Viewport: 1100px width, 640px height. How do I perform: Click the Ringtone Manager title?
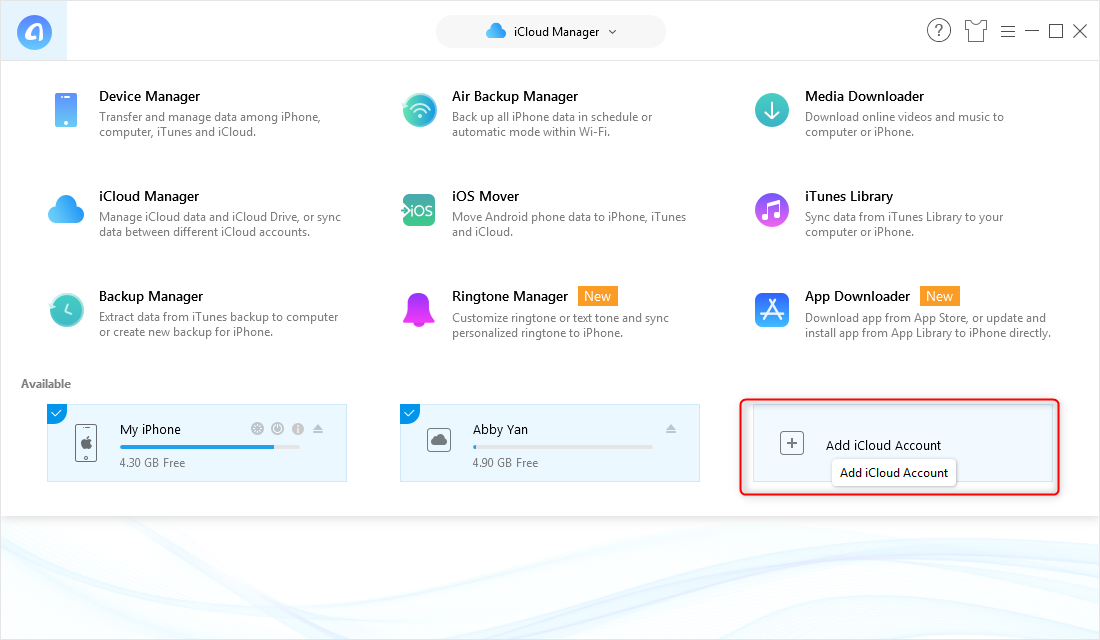tap(510, 296)
